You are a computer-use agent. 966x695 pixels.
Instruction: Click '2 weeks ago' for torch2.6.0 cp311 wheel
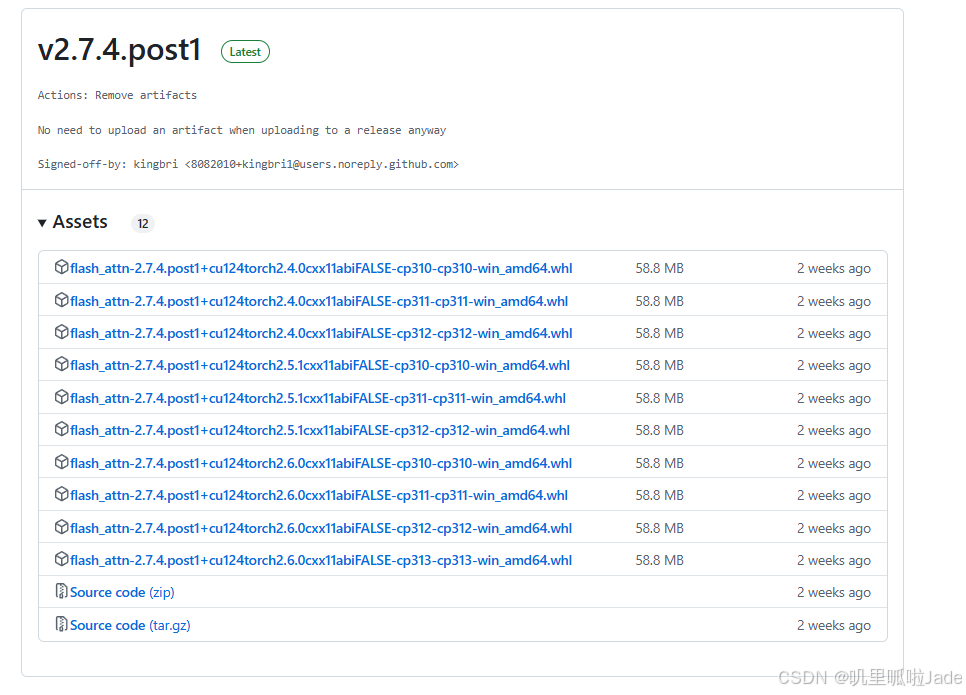click(834, 495)
